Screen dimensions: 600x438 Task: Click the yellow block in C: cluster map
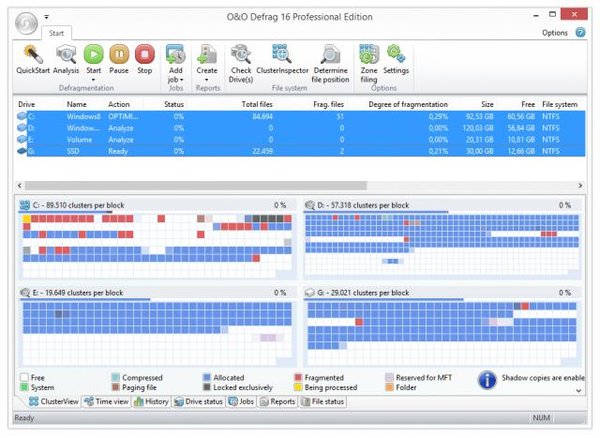27,219
